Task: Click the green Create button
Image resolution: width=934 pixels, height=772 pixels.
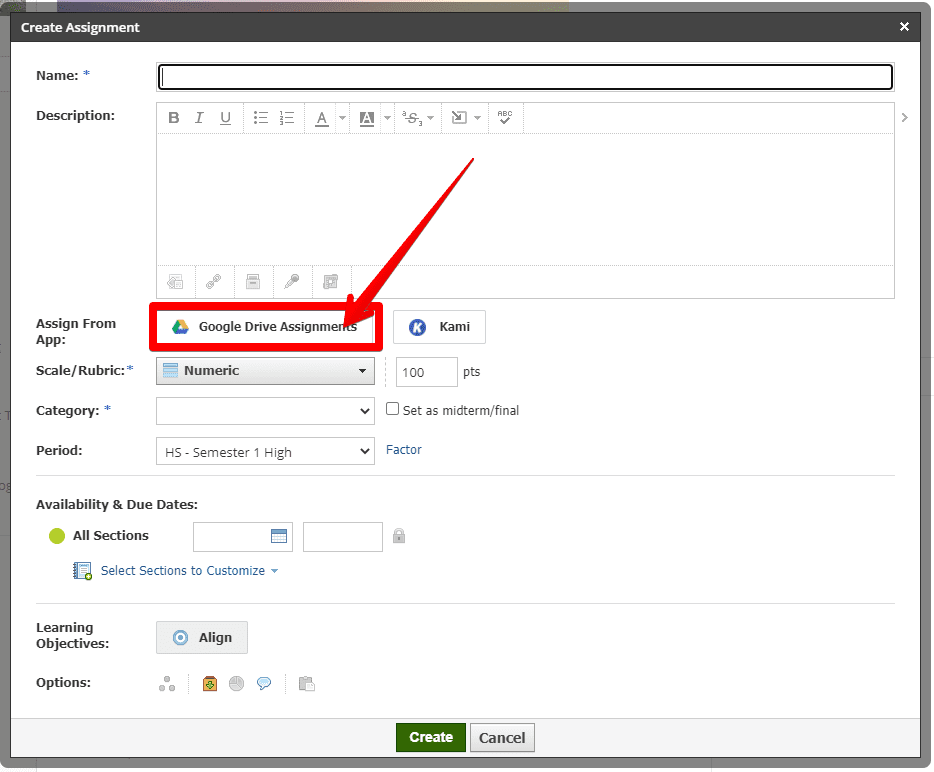Action: pos(431,737)
